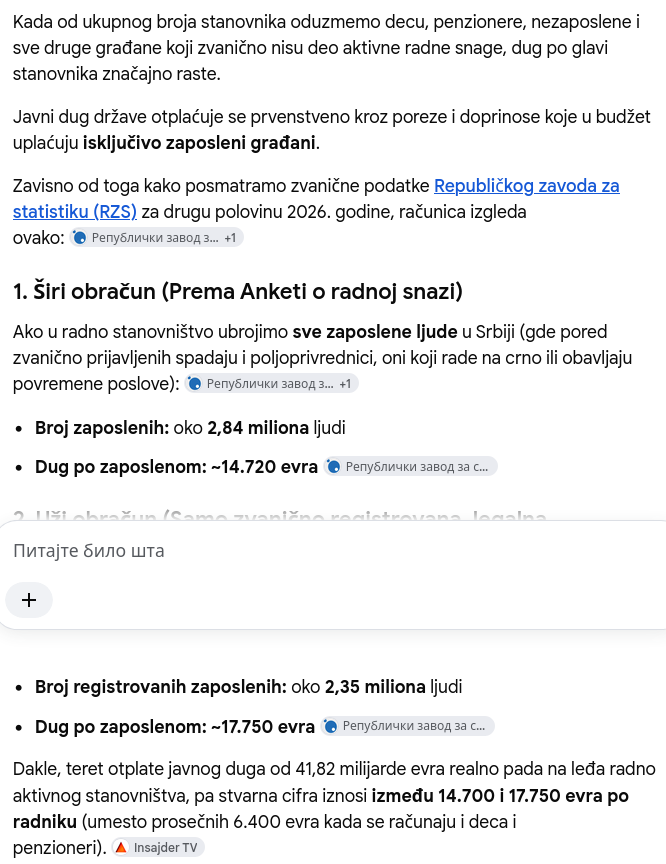
Task: Click the orange Insajder TV triangle icon
Action: (121, 847)
